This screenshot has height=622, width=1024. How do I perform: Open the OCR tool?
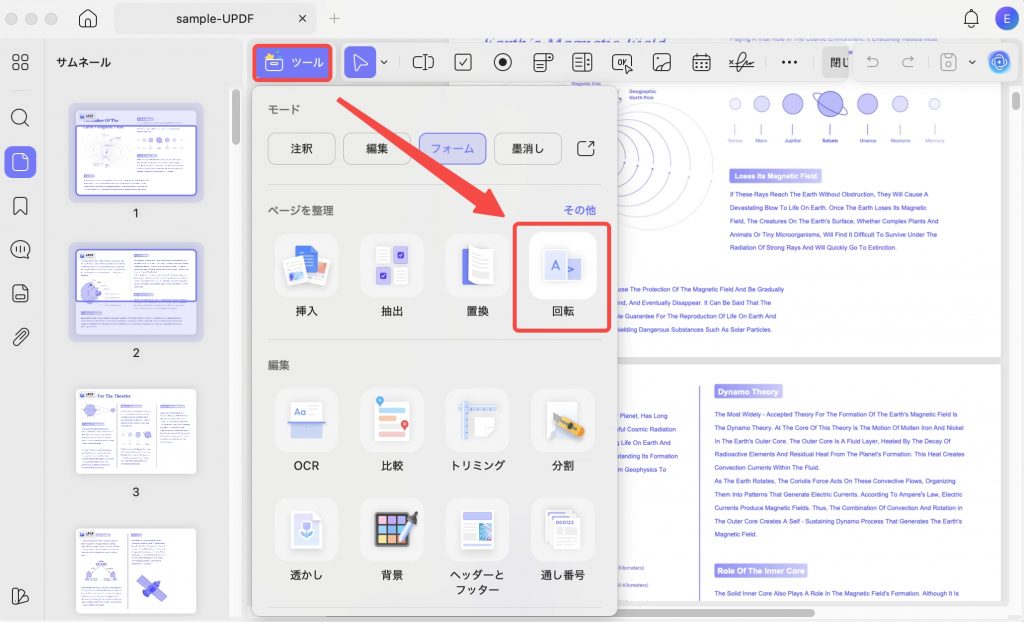[x=306, y=431]
